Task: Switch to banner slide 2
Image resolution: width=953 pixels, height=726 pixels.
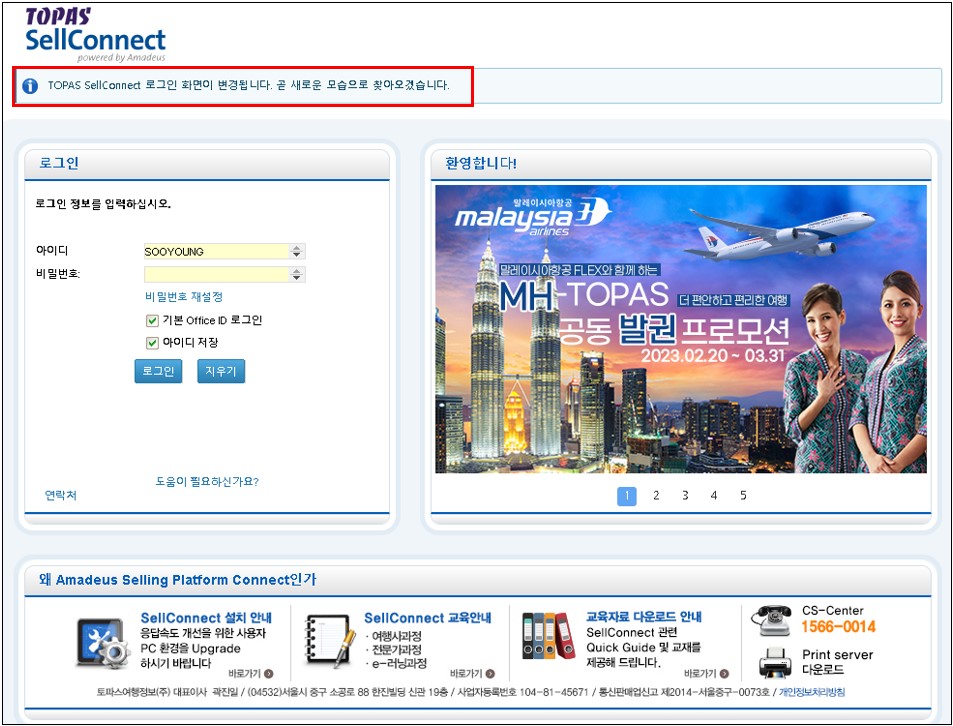Action: (x=656, y=496)
